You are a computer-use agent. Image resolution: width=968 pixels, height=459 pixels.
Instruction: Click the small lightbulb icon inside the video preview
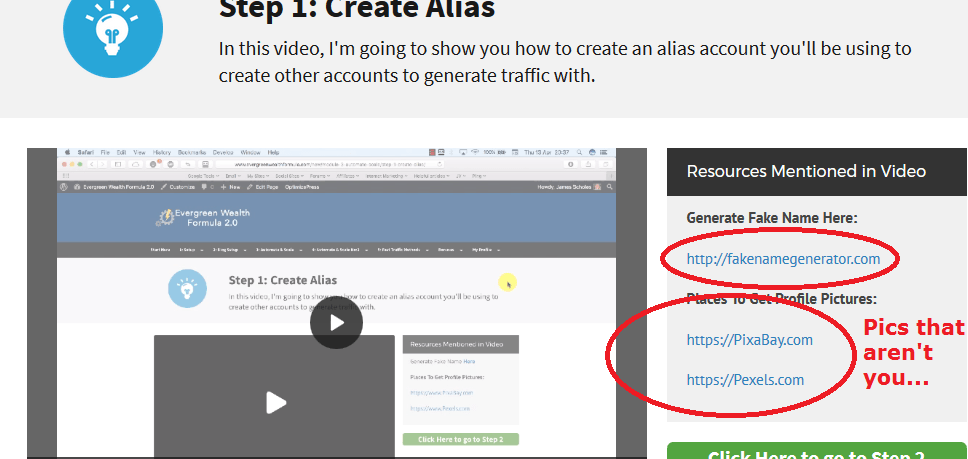[x=185, y=288]
